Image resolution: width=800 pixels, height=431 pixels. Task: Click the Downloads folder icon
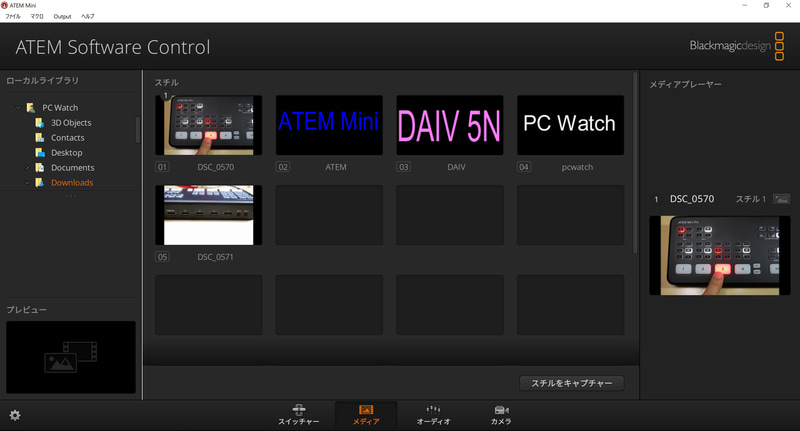(39, 183)
